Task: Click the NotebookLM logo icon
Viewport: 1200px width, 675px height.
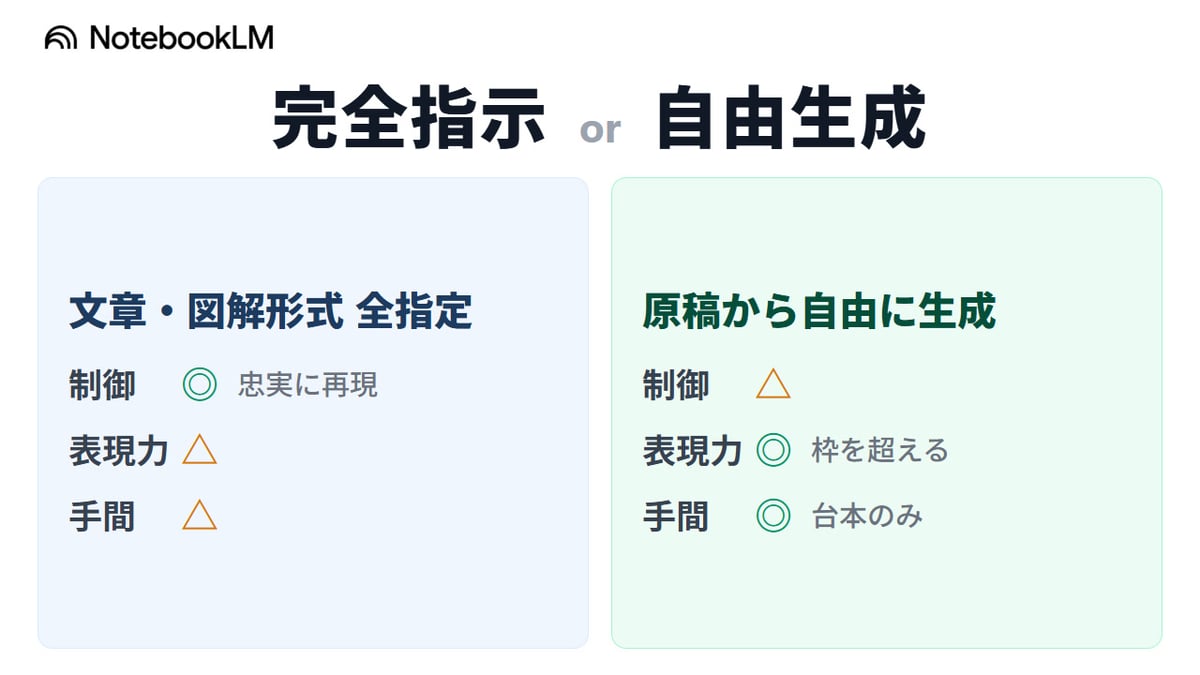Action: coord(61,38)
